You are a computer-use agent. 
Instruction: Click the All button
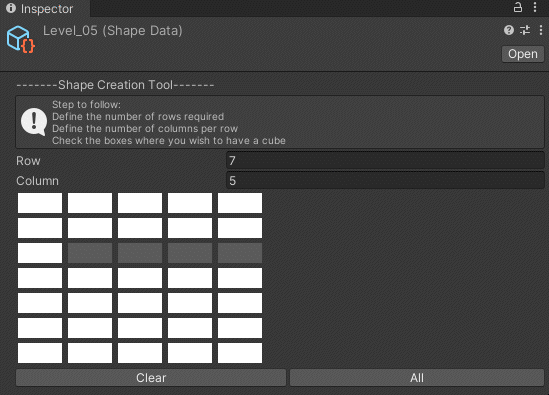[x=417, y=377]
